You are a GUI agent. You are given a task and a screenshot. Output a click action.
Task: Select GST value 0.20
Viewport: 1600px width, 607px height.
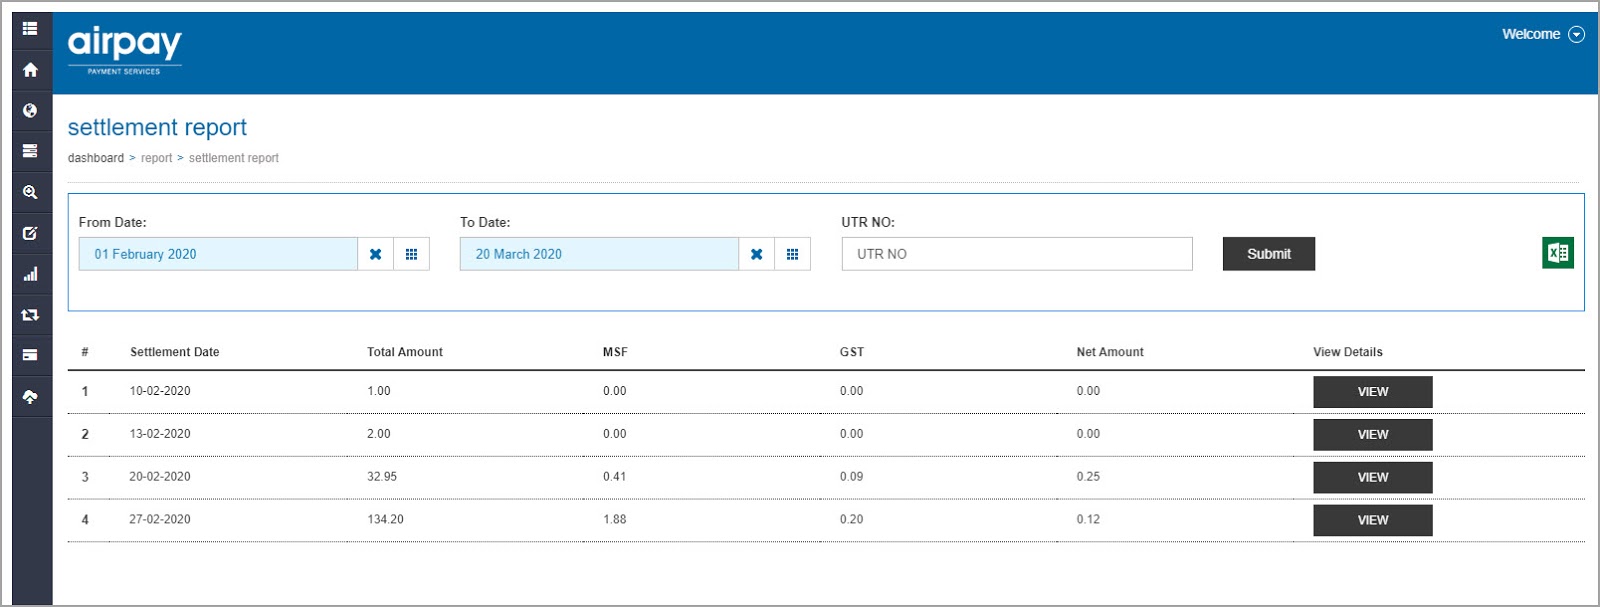pyautogui.click(x=852, y=520)
